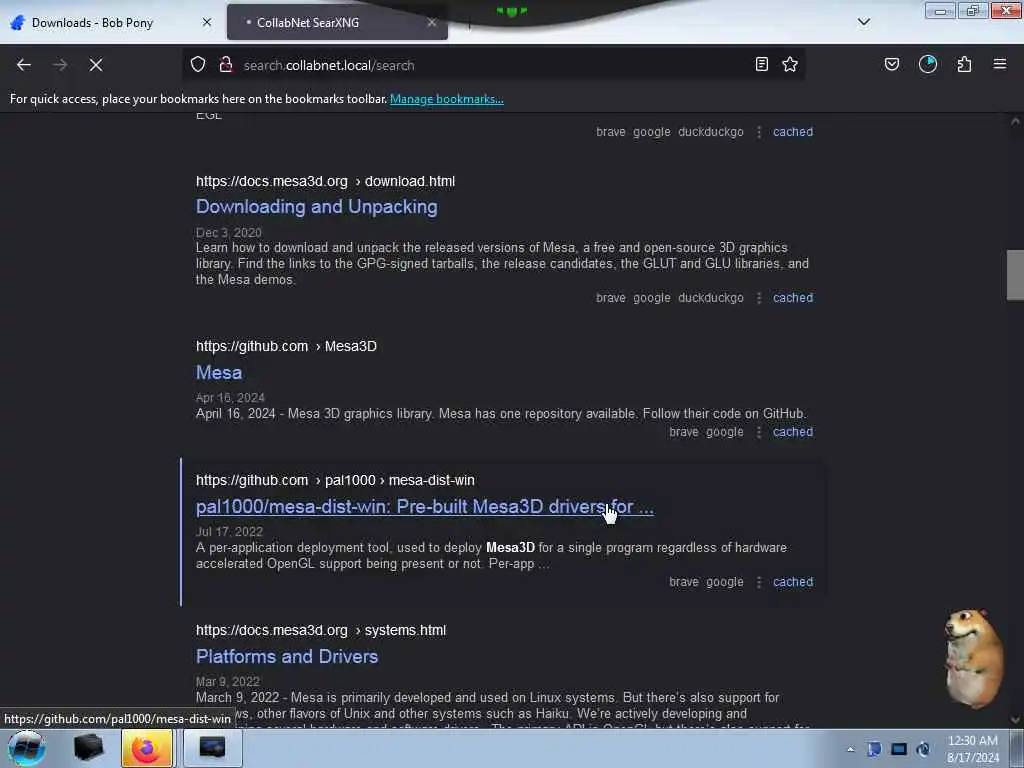Open the Downloading and Unpacking result
Screen dimensions: 1024x768
click(317, 206)
